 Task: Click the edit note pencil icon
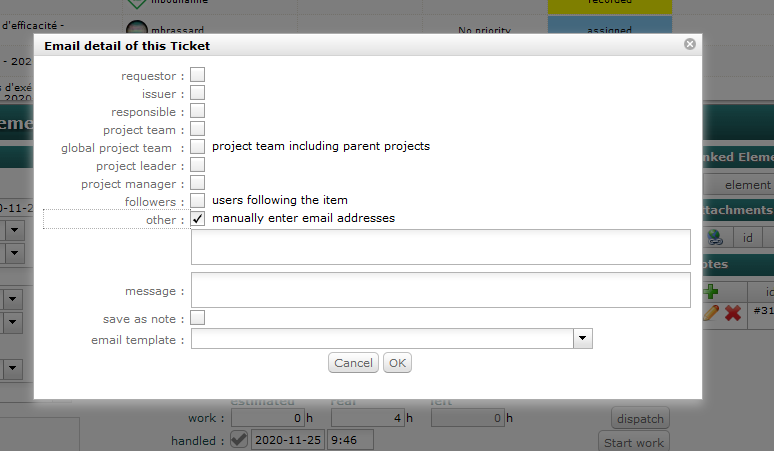tap(711, 312)
